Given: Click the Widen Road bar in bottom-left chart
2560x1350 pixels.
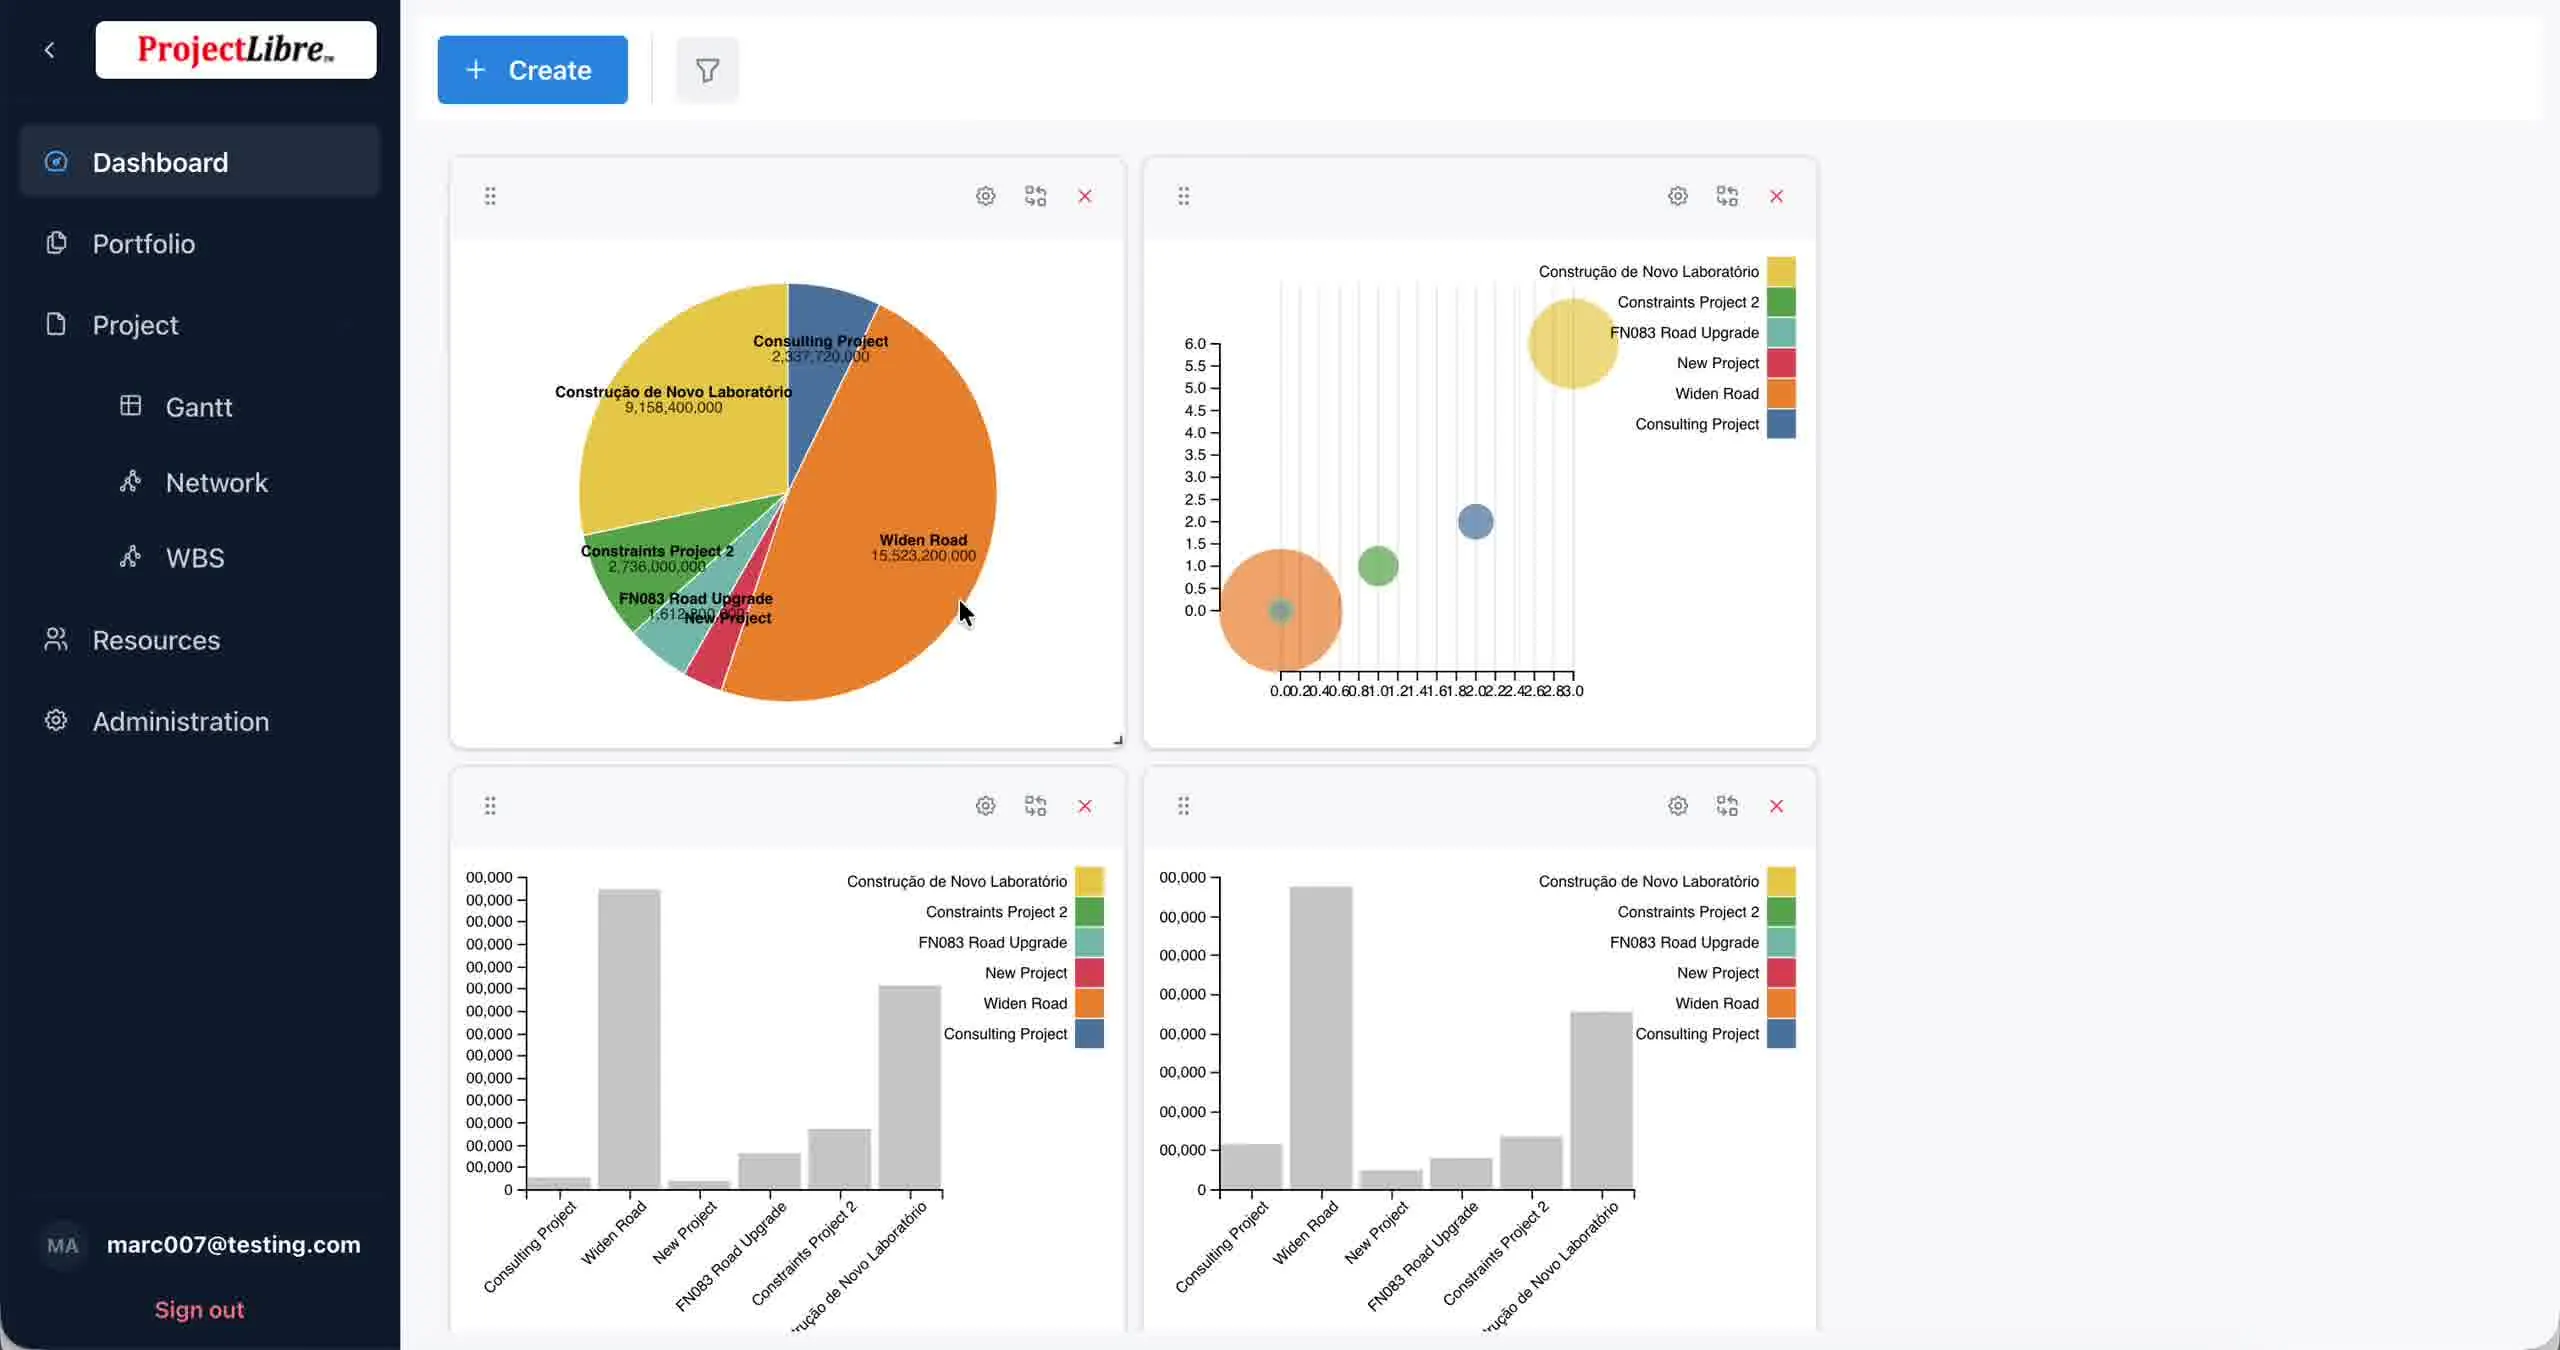Looking at the screenshot, I should pyautogui.click(x=629, y=1039).
